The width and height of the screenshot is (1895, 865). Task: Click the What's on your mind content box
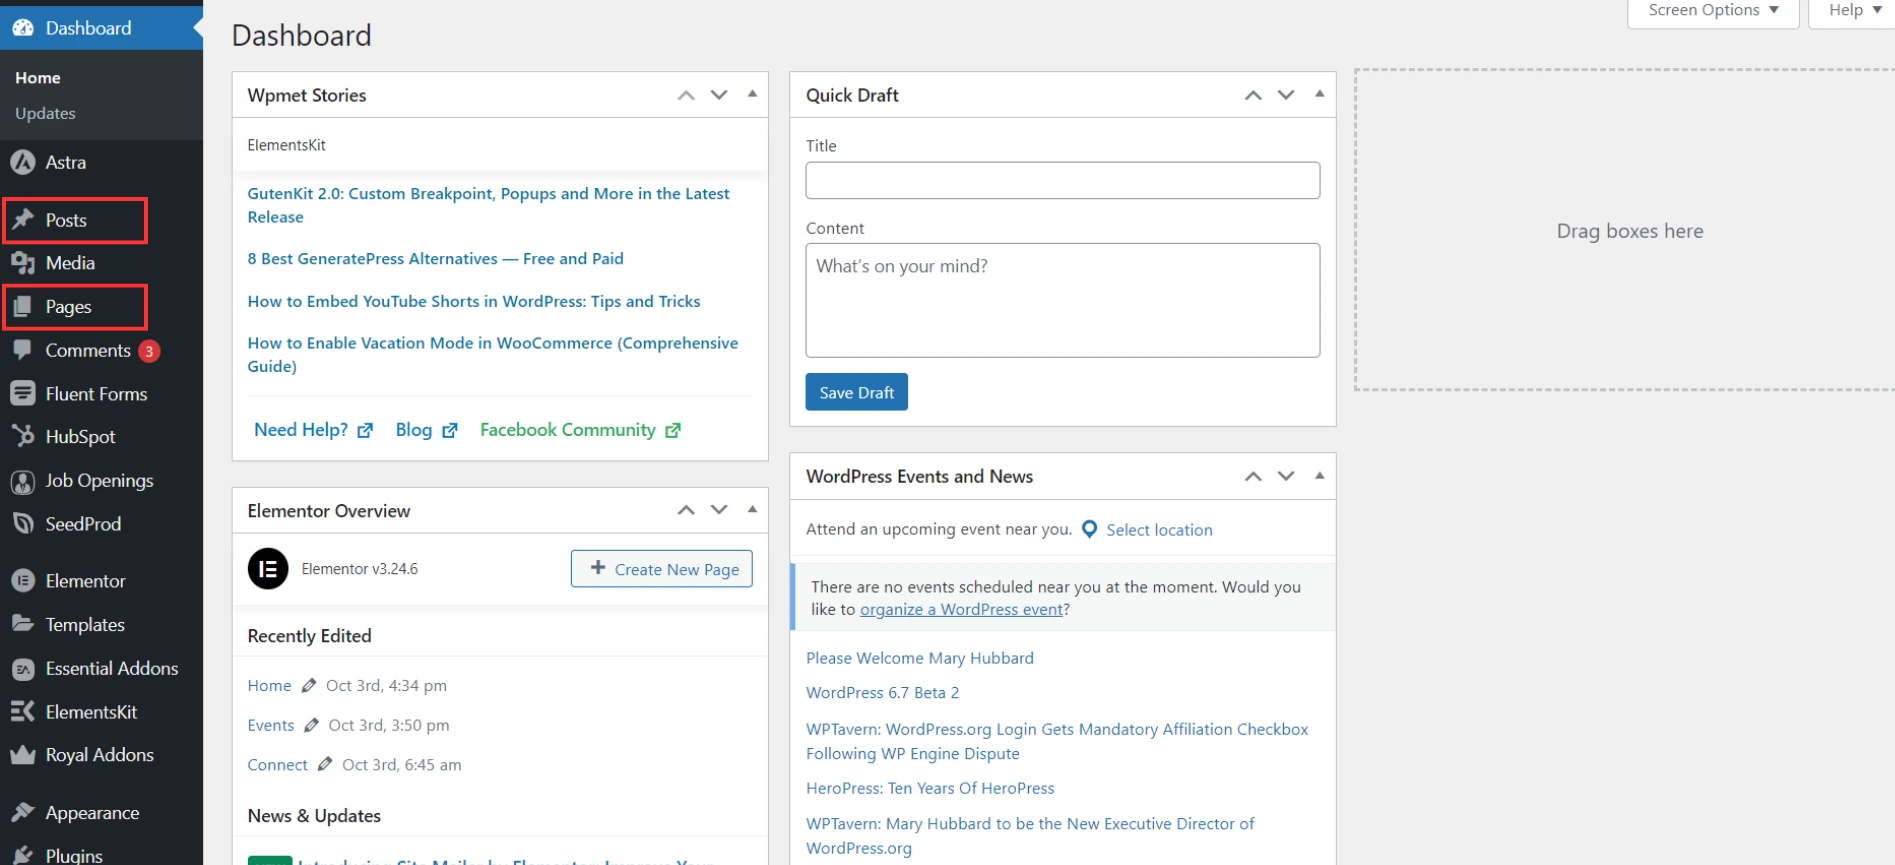(x=1063, y=300)
